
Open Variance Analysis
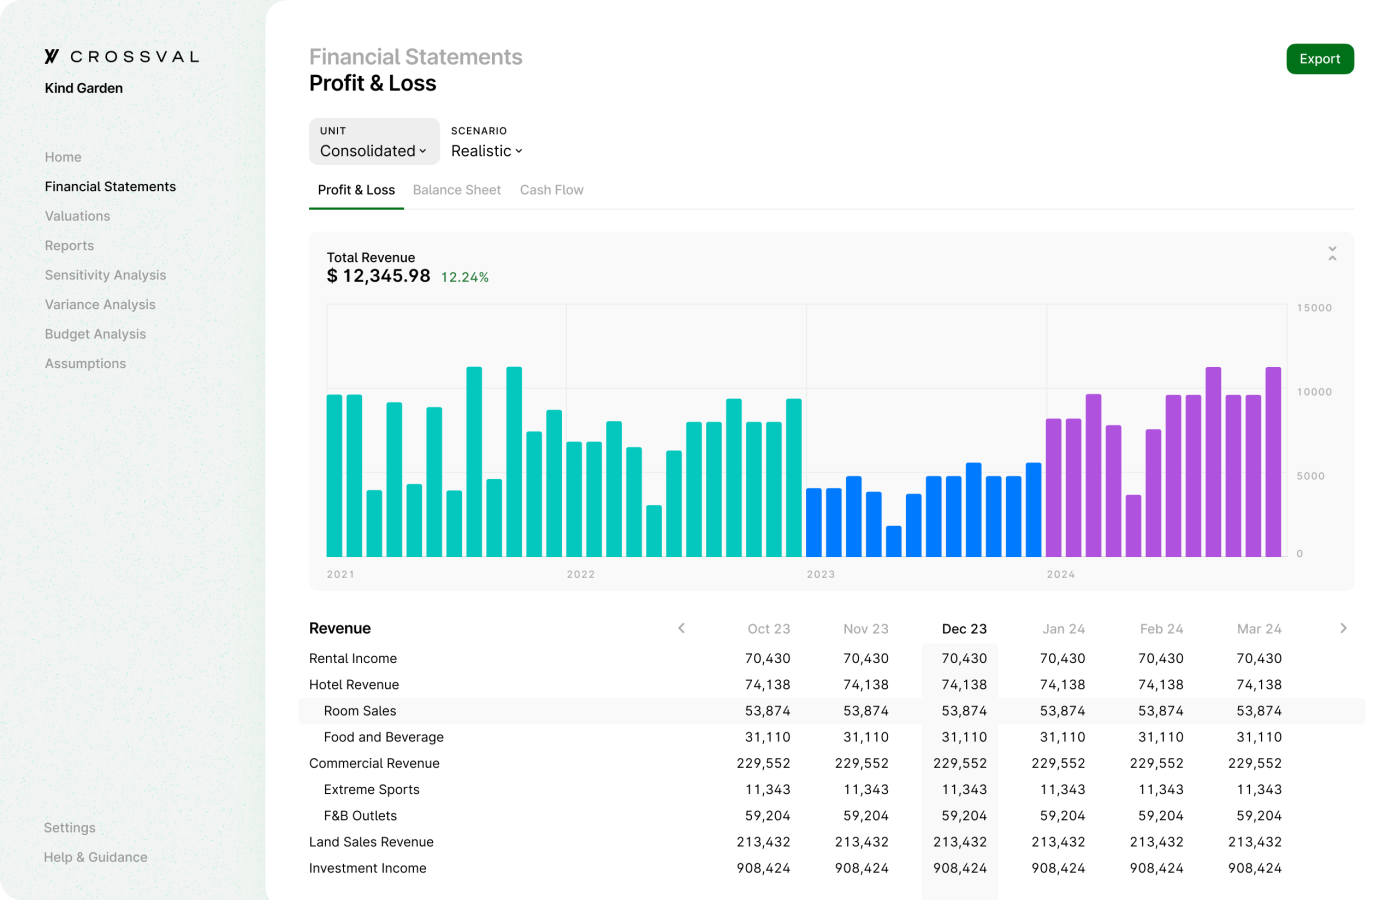pos(100,304)
